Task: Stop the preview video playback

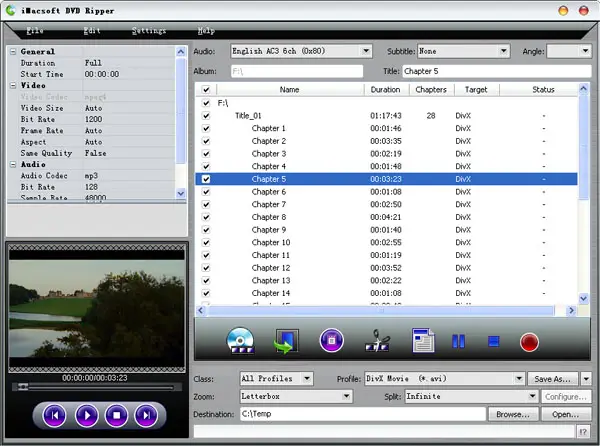Action: click(117, 415)
